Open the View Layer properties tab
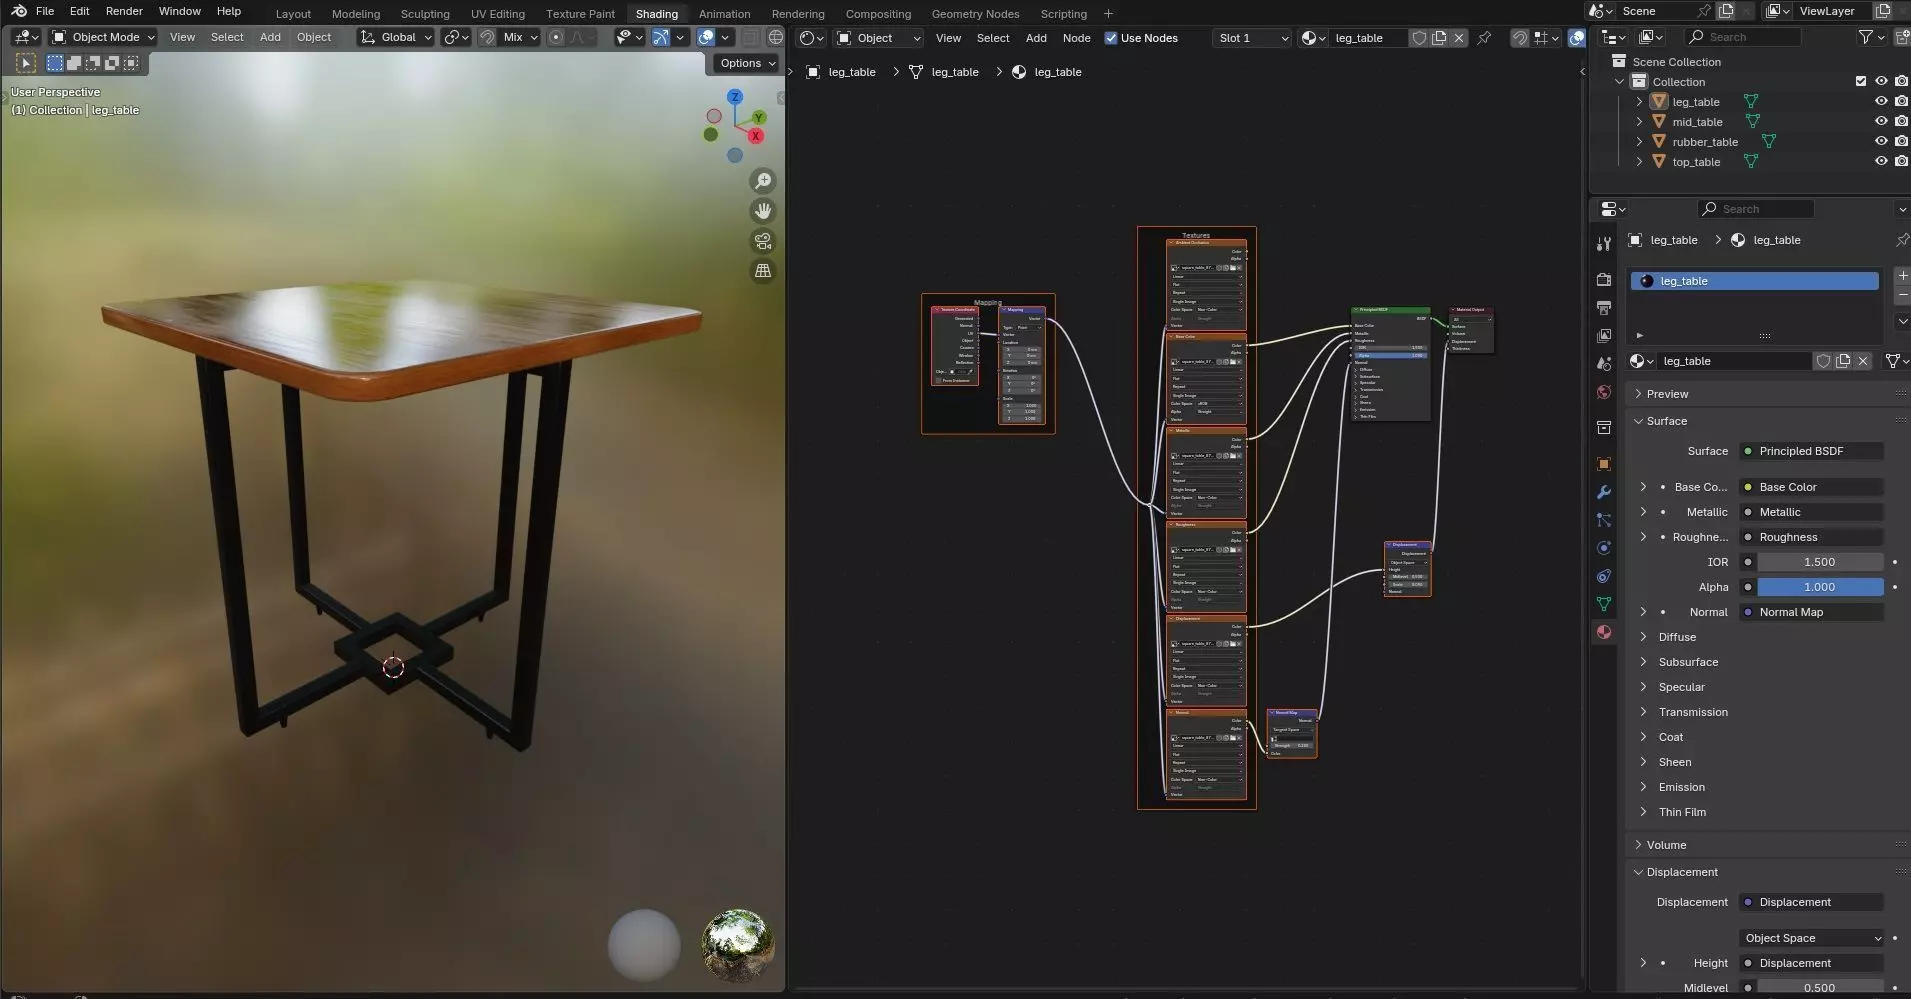1911x999 pixels. [1604, 336]
